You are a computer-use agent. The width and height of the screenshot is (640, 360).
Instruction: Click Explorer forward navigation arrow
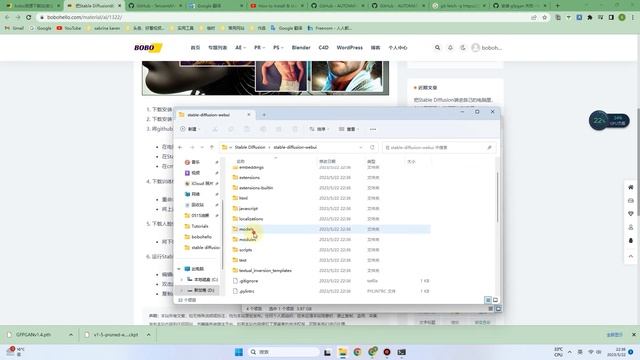tap(192, 147)
